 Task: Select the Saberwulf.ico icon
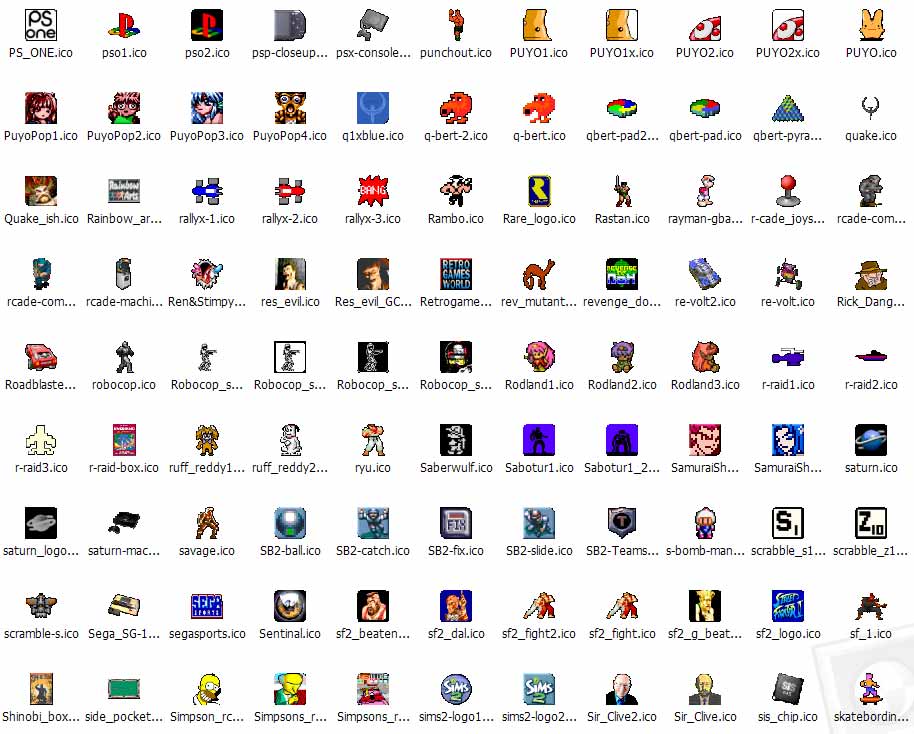pos(456,440)
